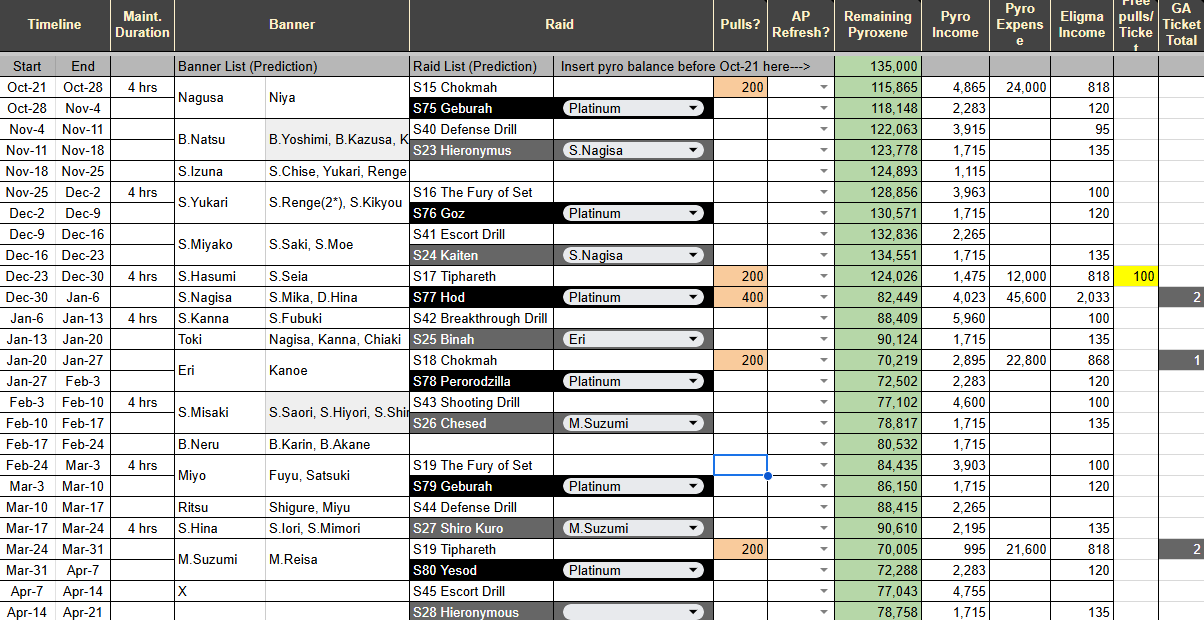Open Platinum dropdown in S75 Geburah row

634,108
